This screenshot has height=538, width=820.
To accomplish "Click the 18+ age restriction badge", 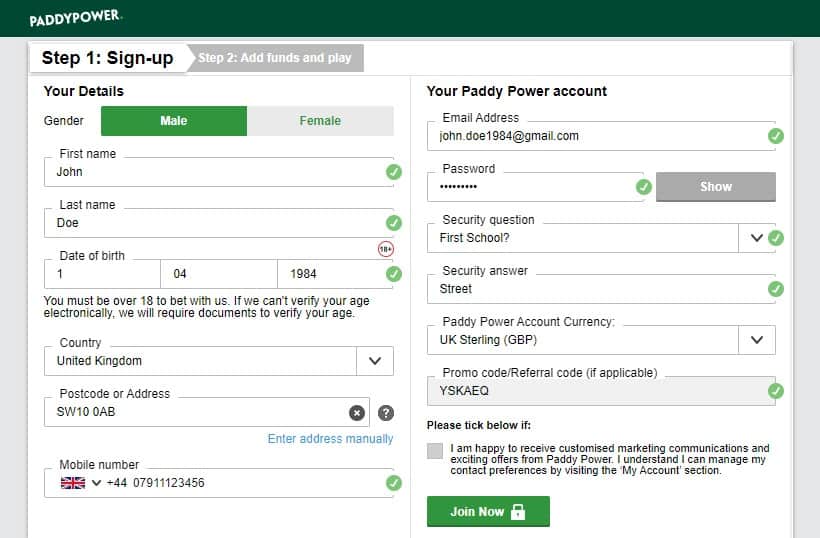I will (386, 248).
